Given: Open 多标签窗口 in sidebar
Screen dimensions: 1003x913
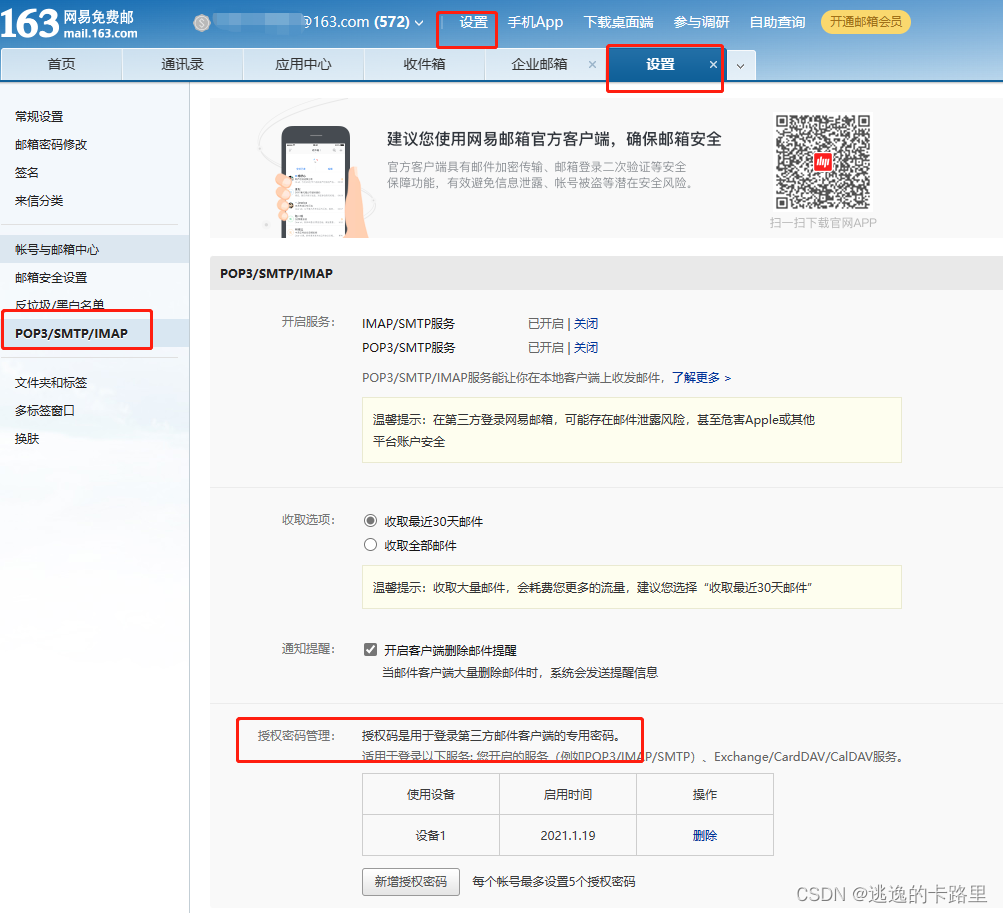Looking at the screenshot, I should pyautogui.click(x=45, y=411).
